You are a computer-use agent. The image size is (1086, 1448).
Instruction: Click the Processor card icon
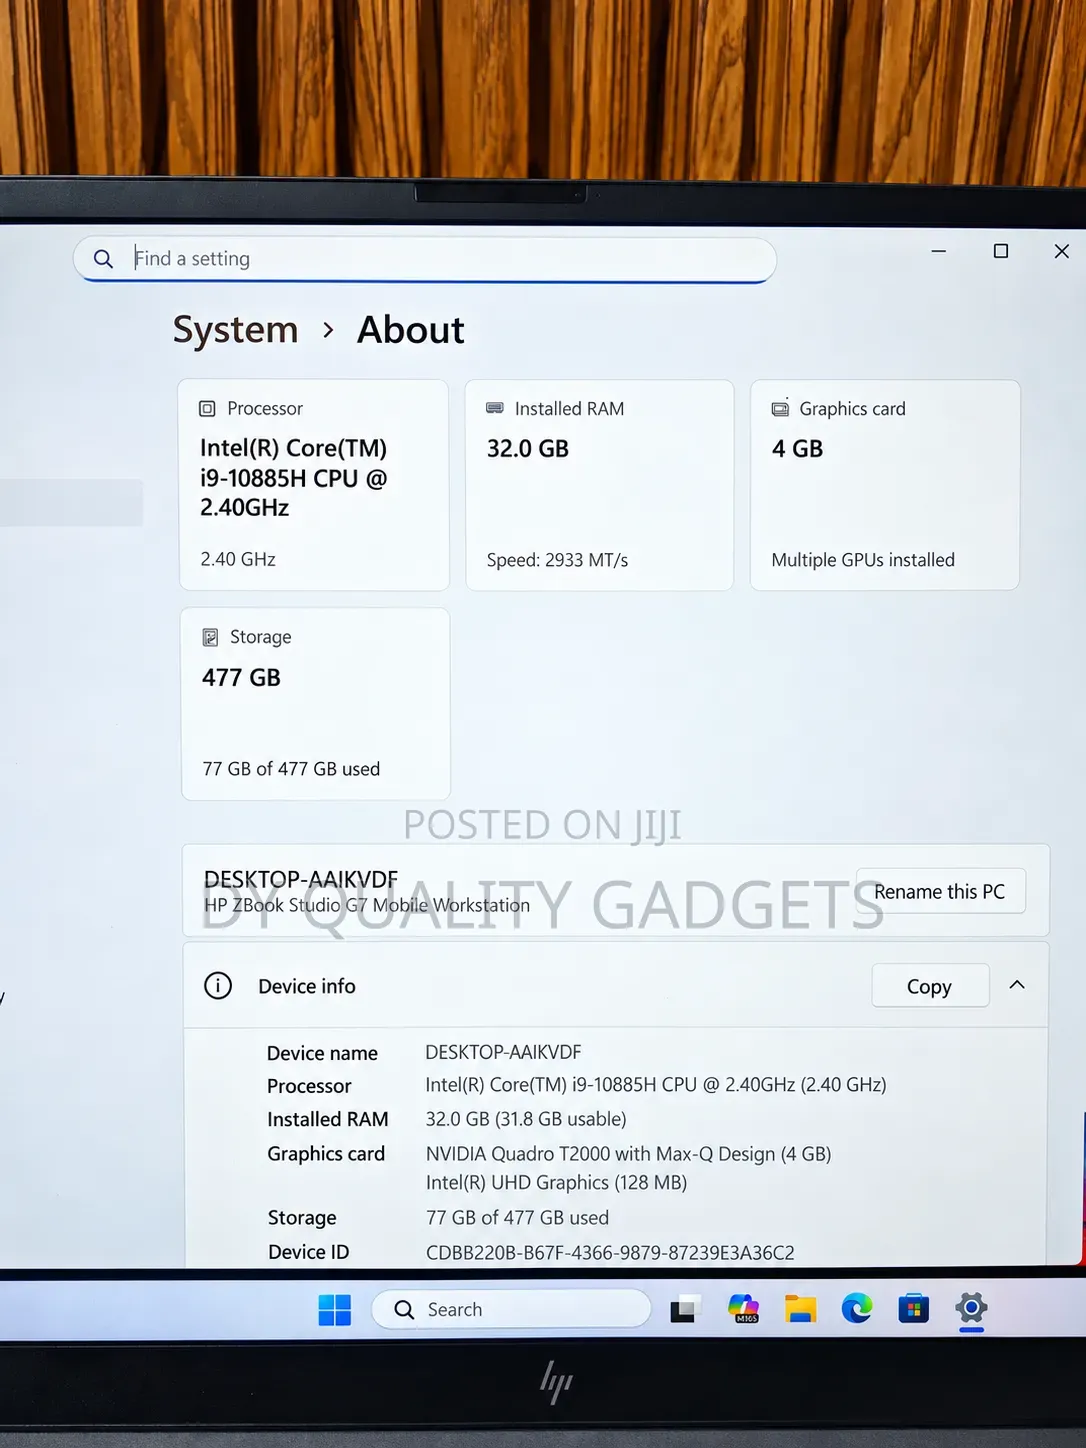click(207, 409)
